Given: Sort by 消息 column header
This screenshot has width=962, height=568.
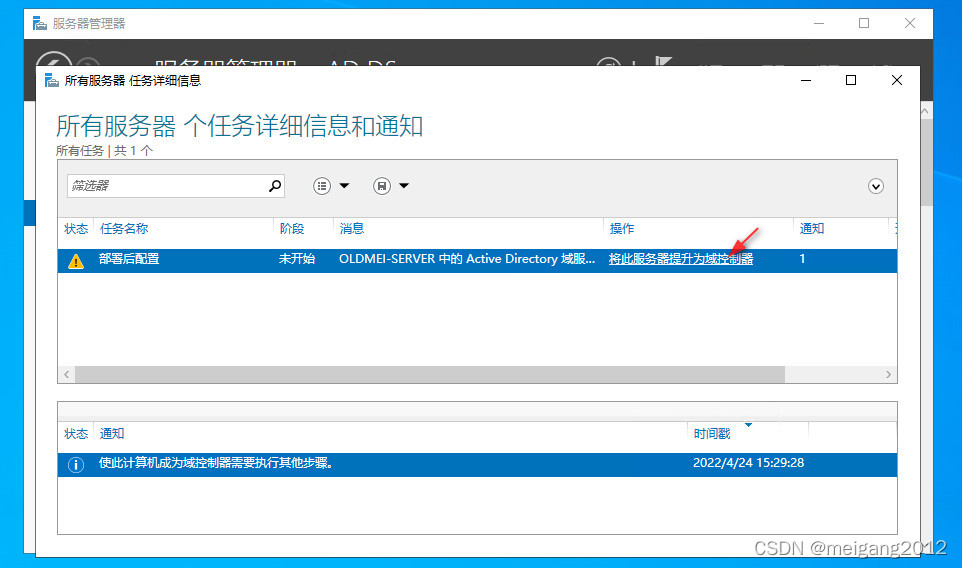Looking at the screenshot, I should pyautogui.click(x=352, y=229).
